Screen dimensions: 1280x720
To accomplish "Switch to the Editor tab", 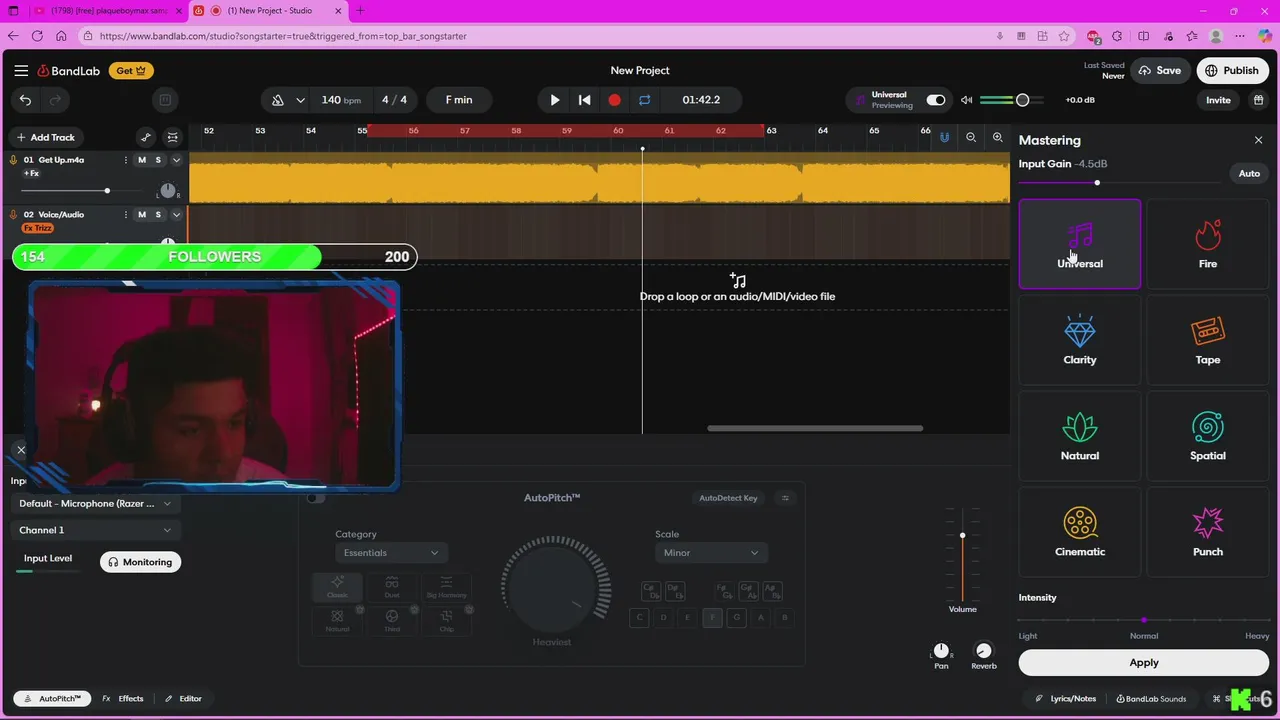I will [x=183, y=698].
